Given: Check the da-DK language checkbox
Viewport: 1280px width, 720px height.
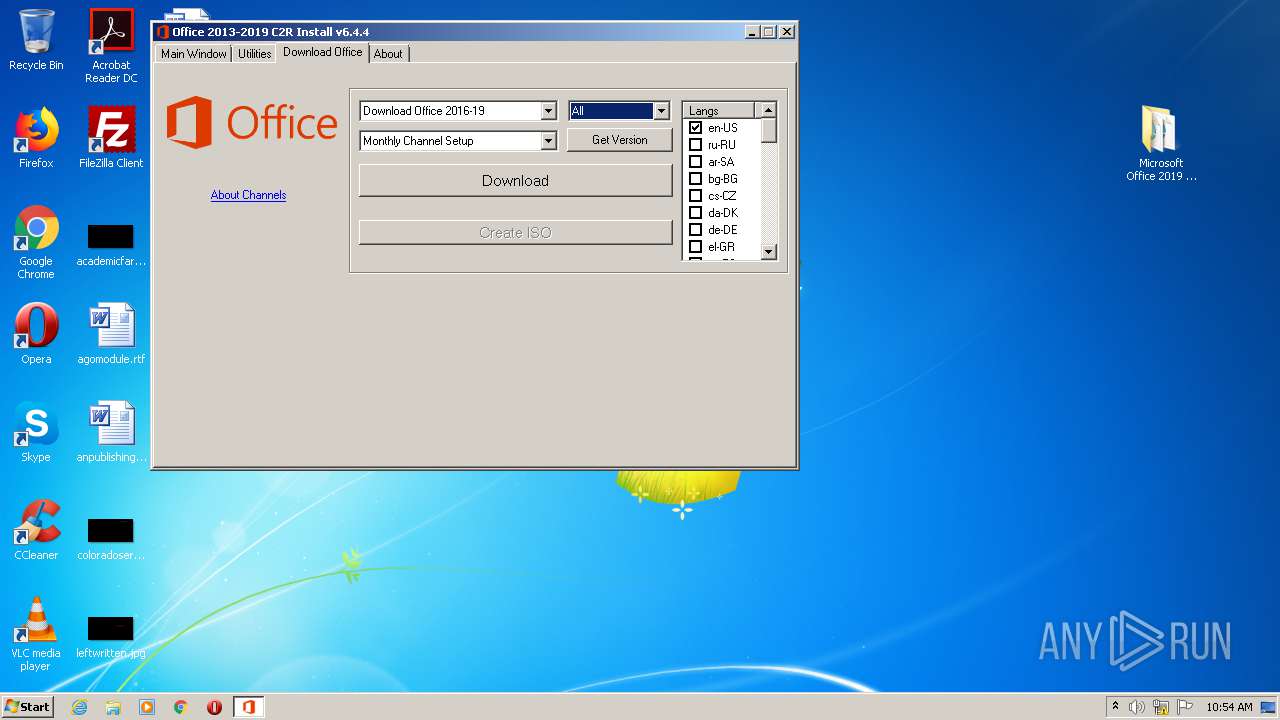Looking at the screenshot, I should pyautogui.click(x=696, y=213).
